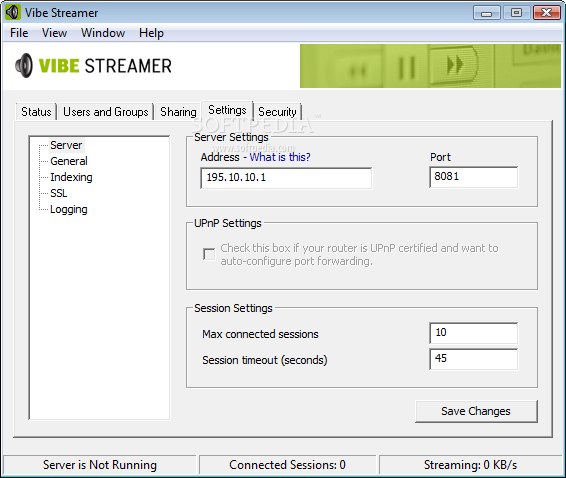
Task: Click the 'Connected Sessions: 0' status
Action: coord(287,465)
